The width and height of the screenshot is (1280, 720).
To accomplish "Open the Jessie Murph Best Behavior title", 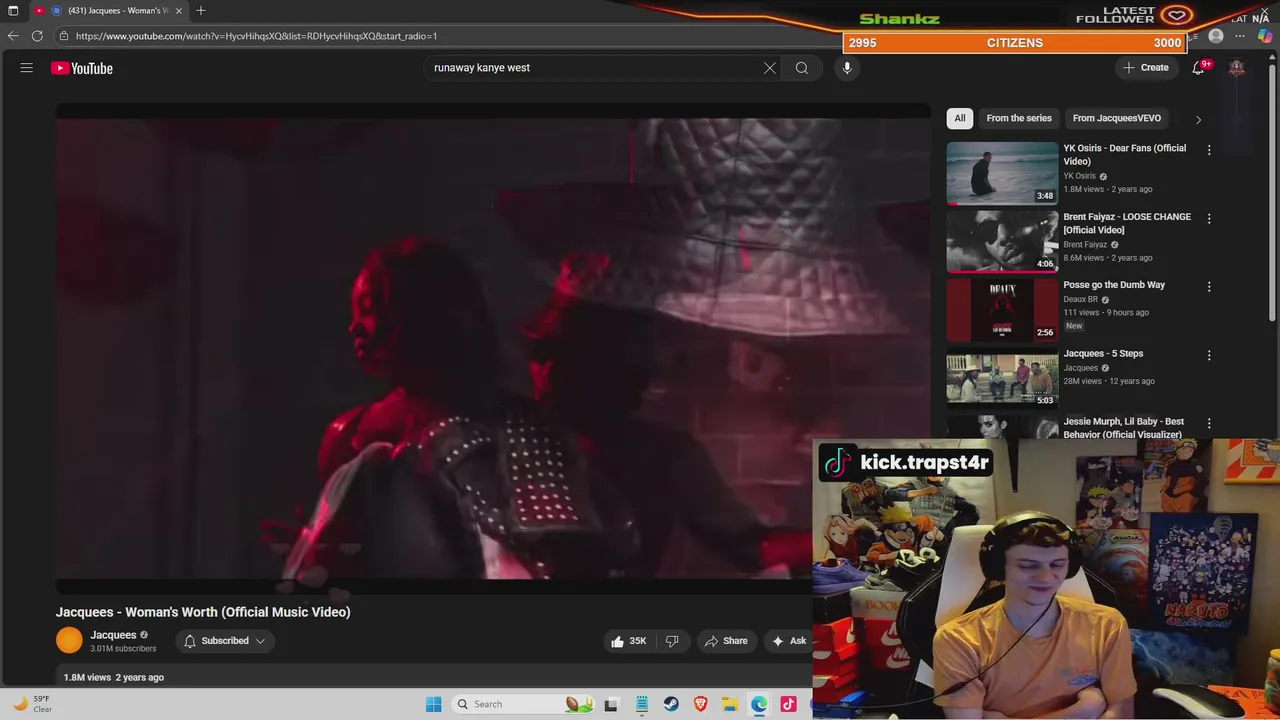I will (1124, 428).
